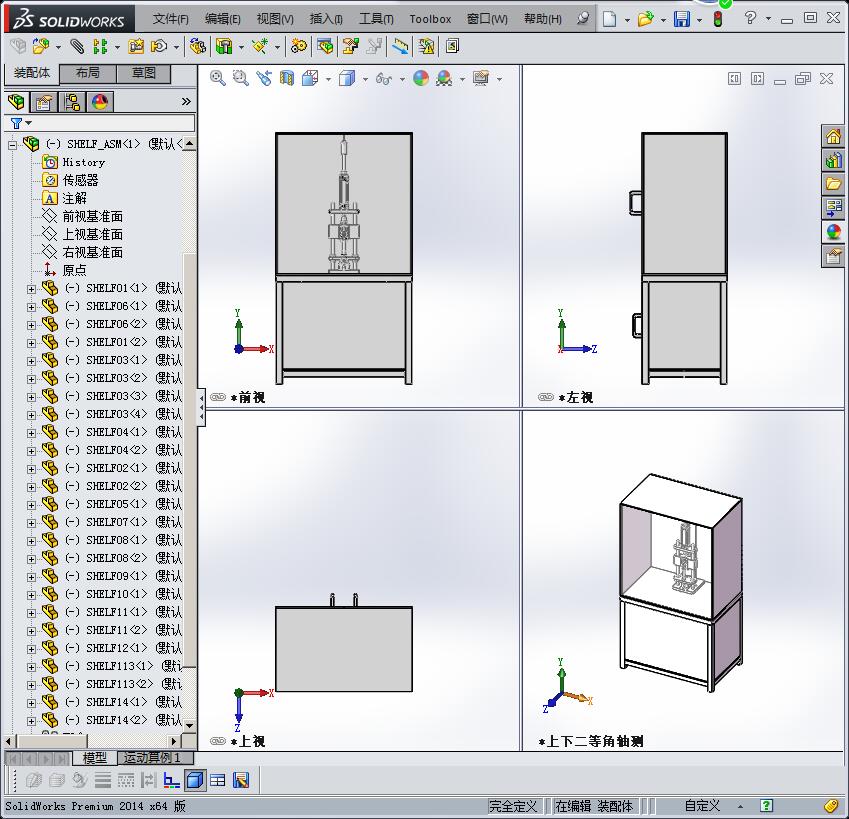This screenshot has width=849, height=819.
Task: Open the 插入(I) menu
Action: [326, 19]
